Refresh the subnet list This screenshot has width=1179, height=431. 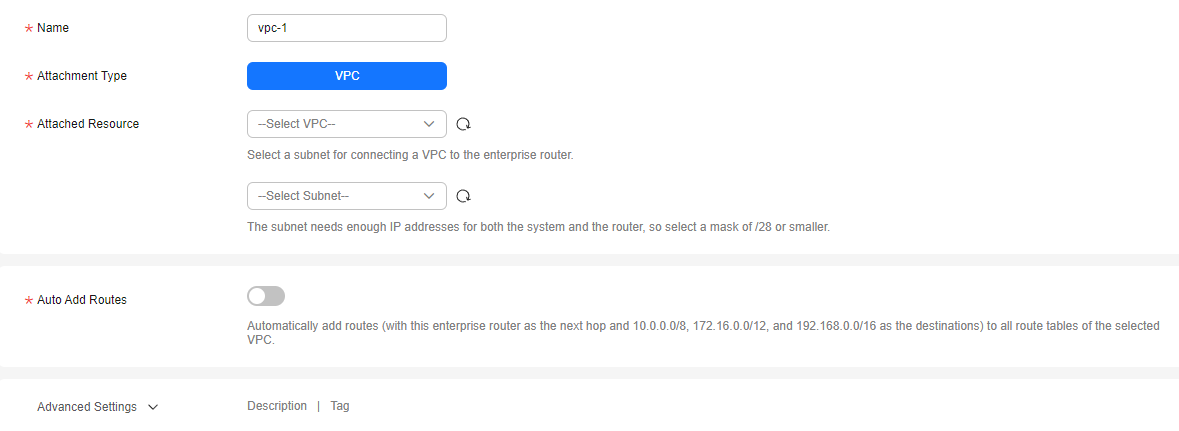pyautogui.click(x=463, y=196)
